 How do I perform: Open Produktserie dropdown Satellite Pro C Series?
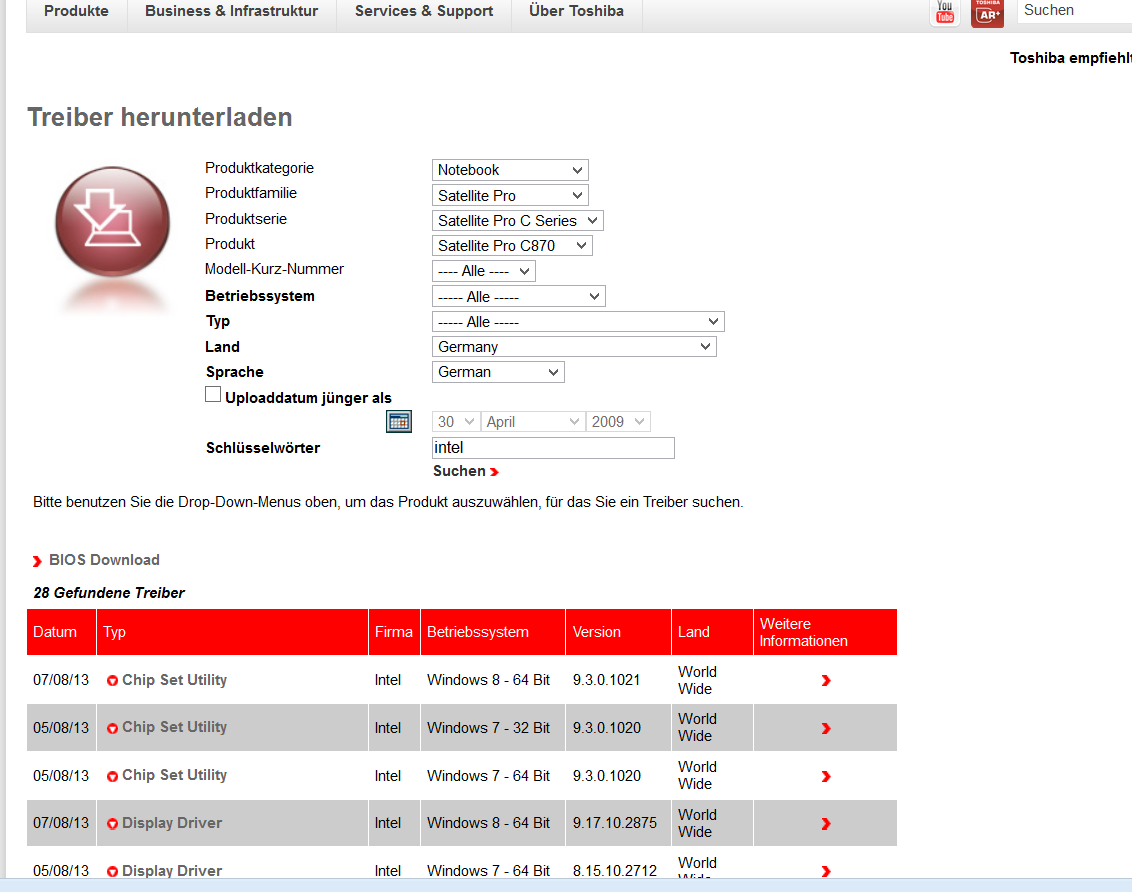tap(518, 221)
